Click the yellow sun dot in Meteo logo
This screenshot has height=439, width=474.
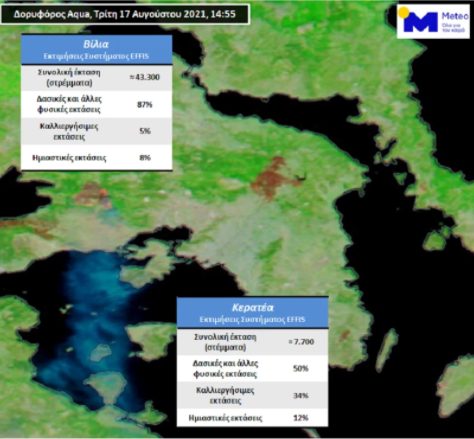tap(404, 12)
